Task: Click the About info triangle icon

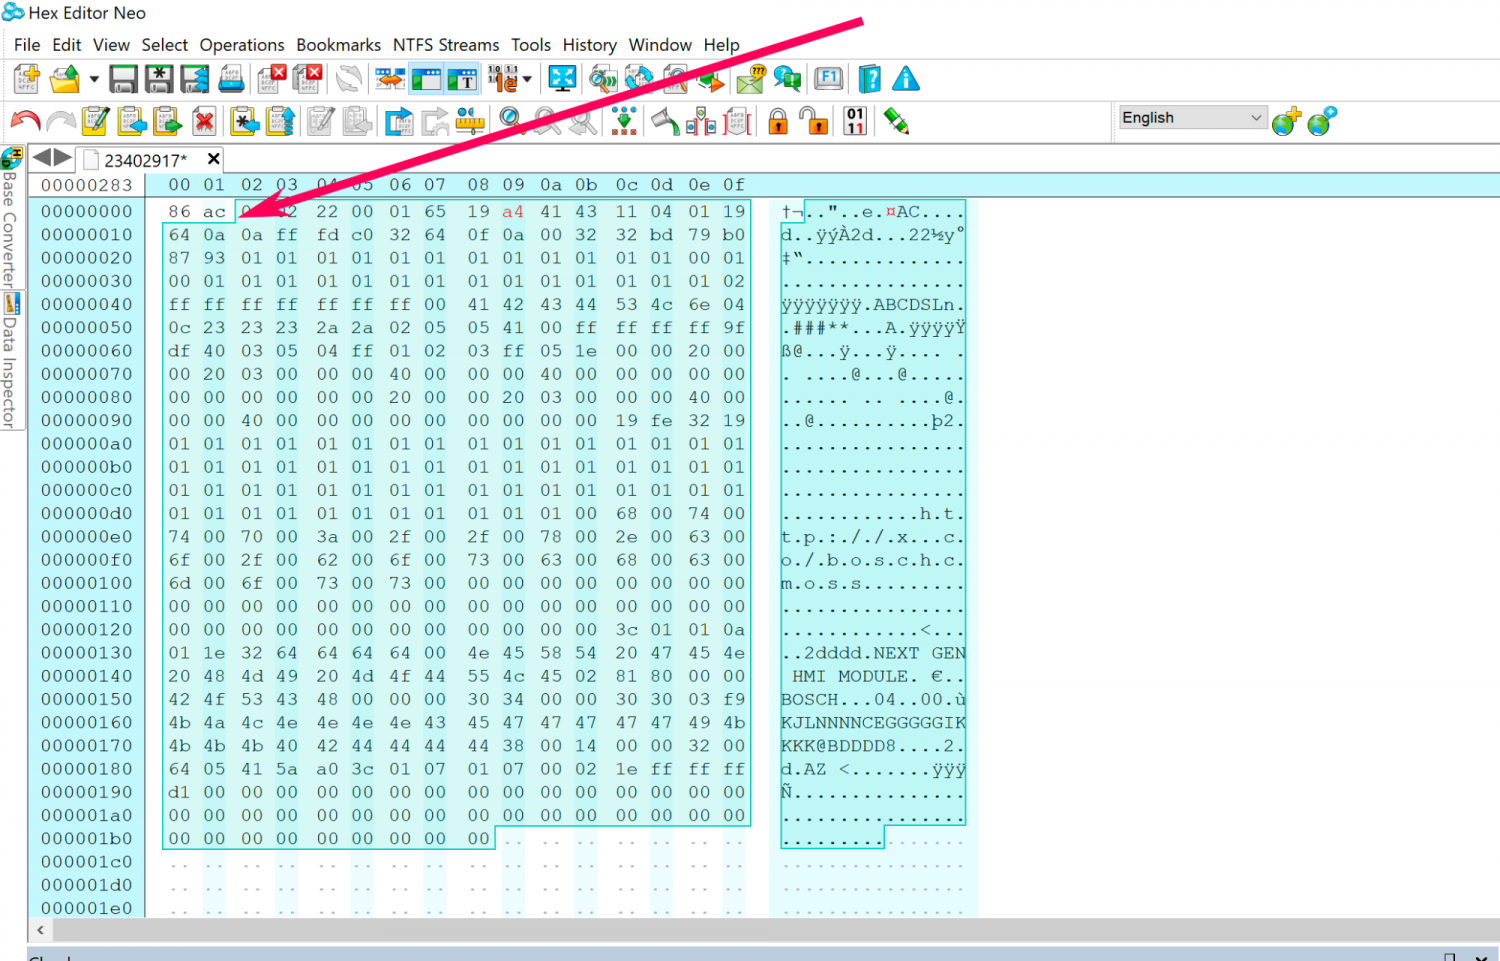Action: tap(906, 79)
